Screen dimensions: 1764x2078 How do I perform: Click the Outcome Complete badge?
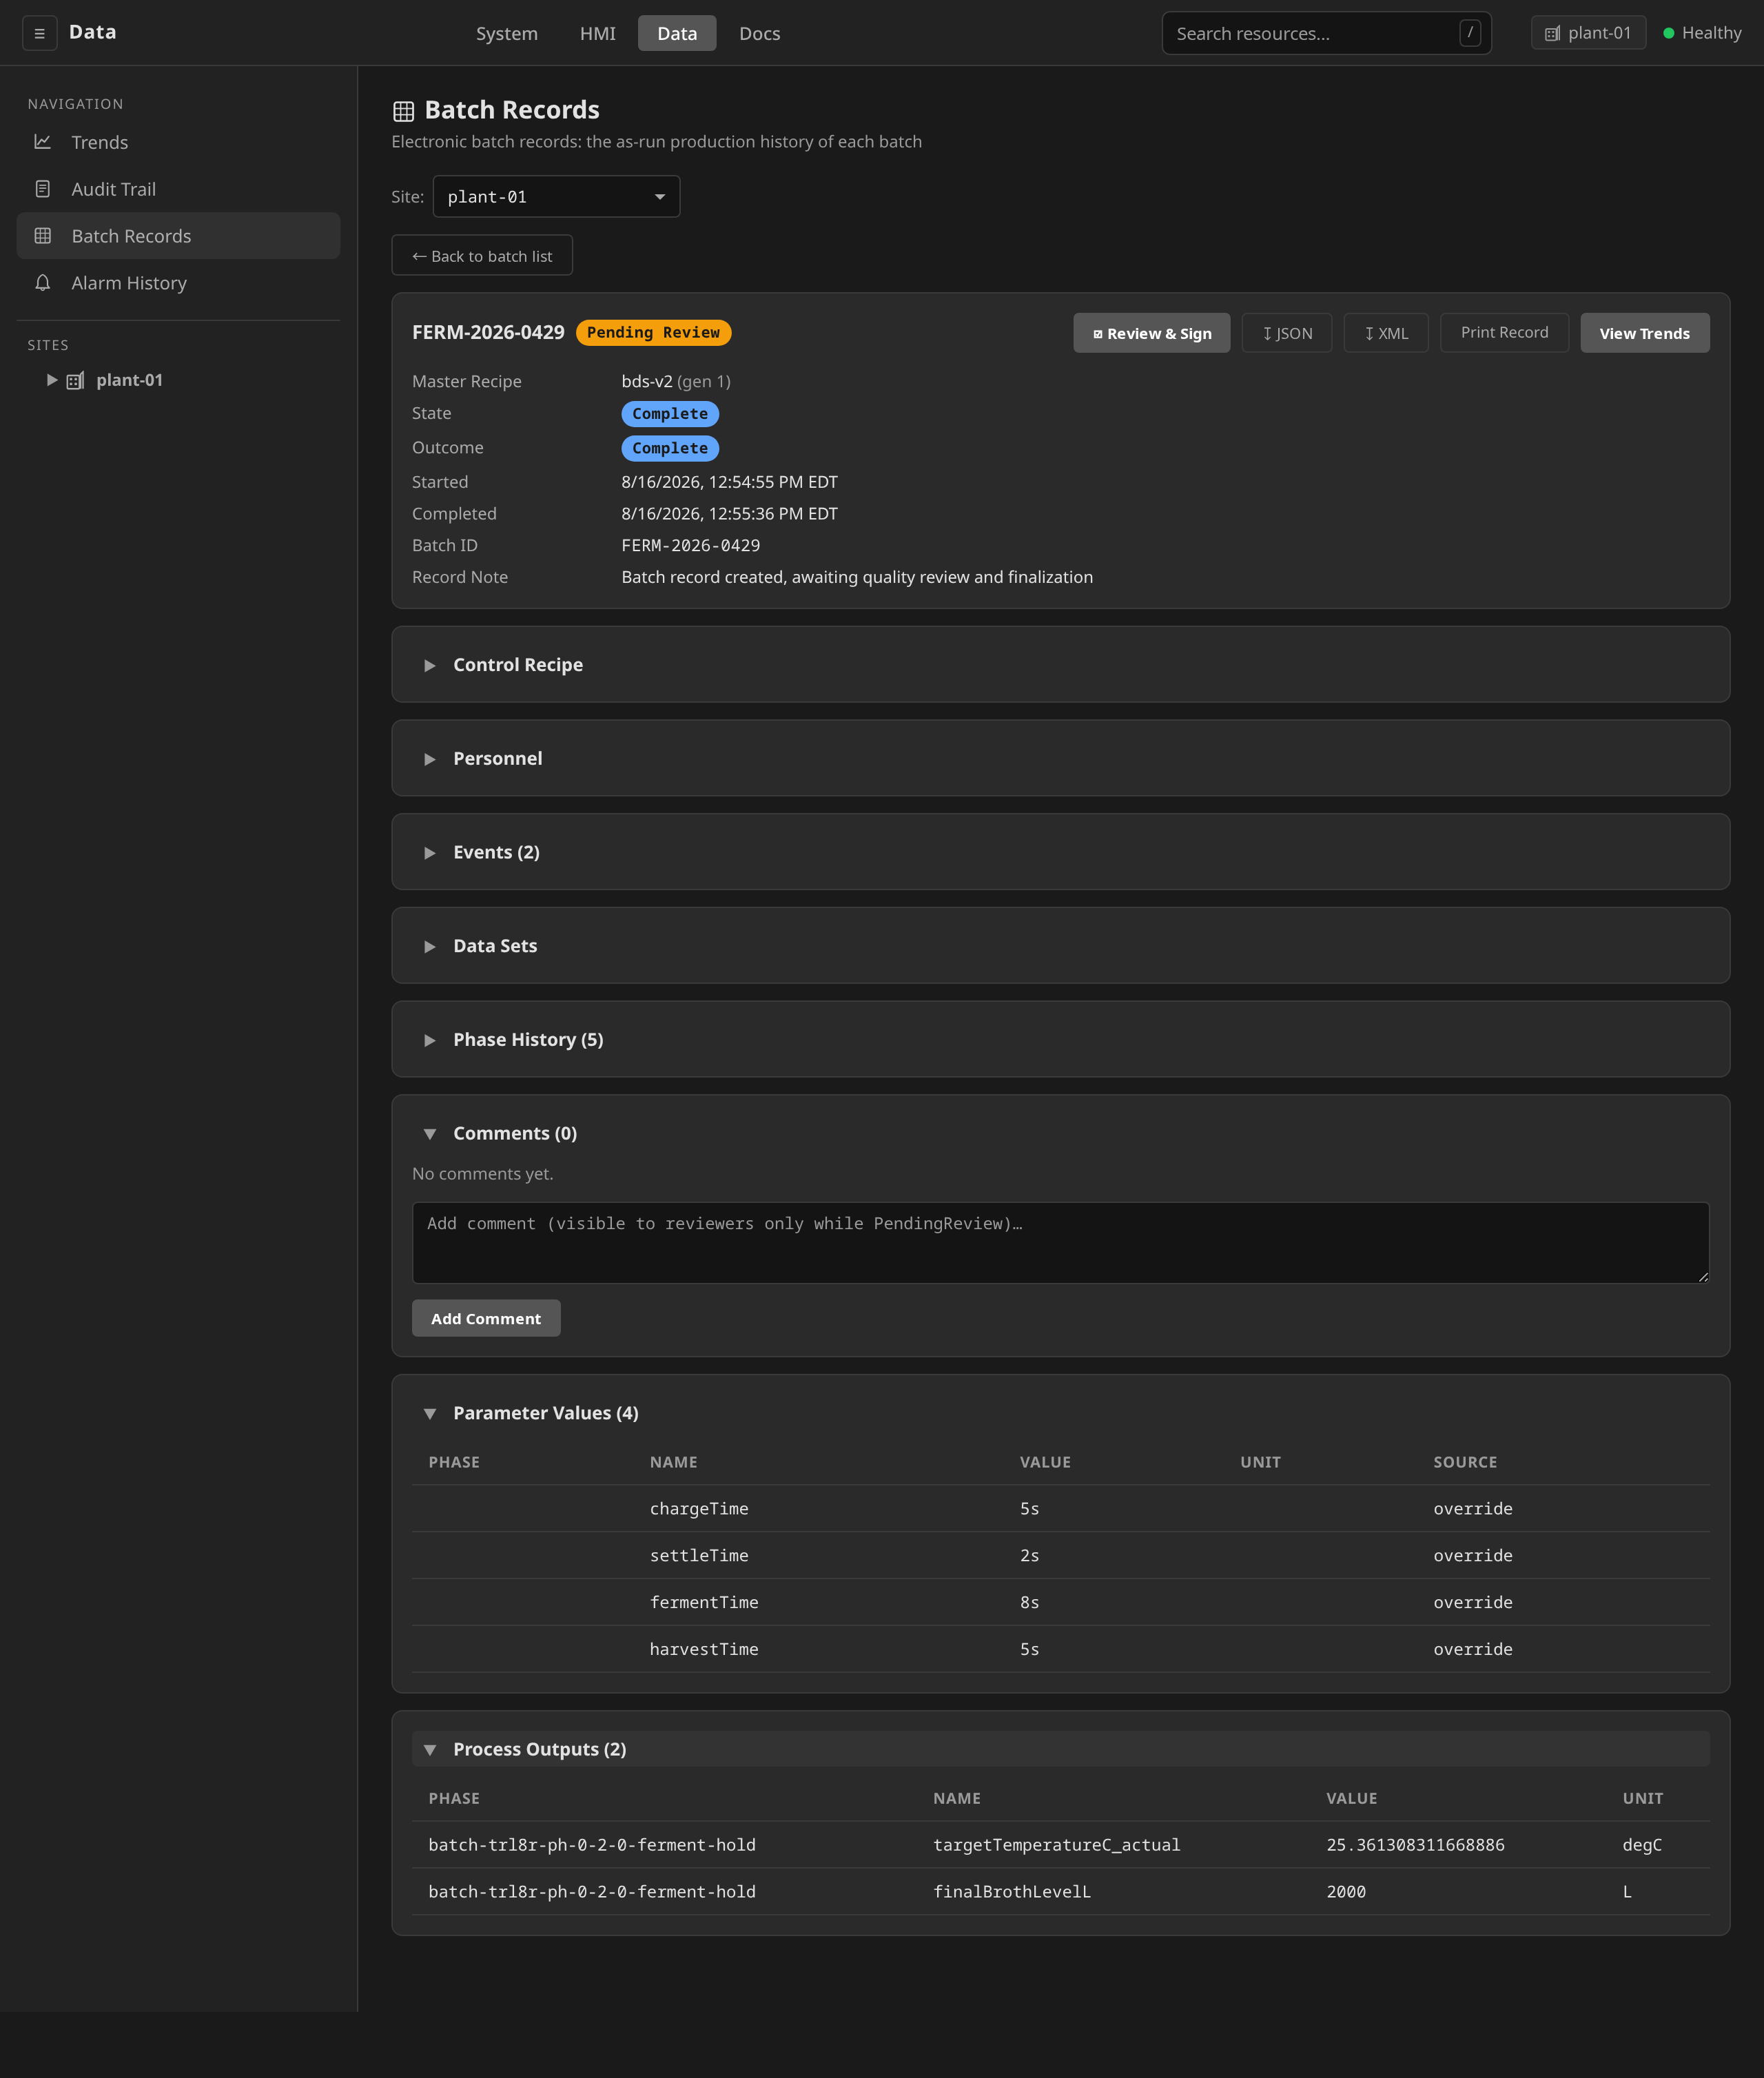[670, 448]
